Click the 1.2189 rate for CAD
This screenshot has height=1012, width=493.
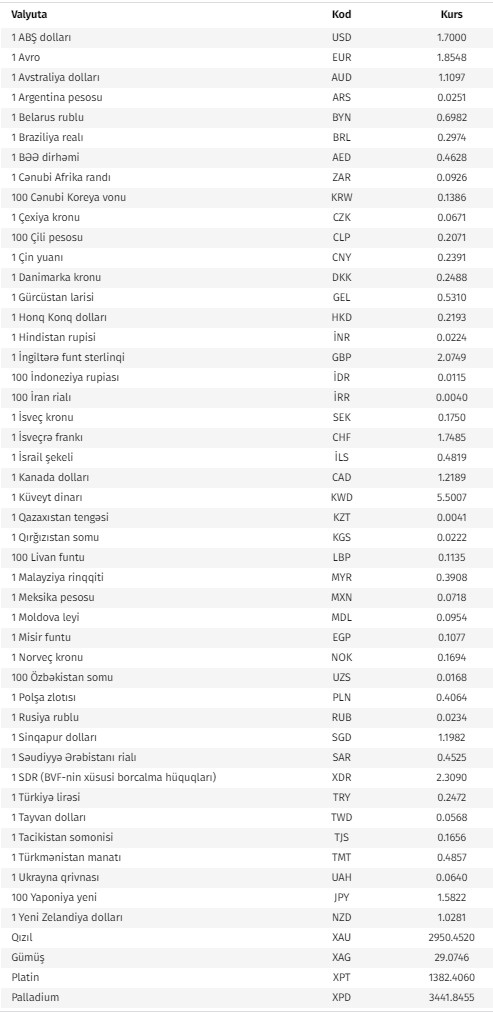452,478
